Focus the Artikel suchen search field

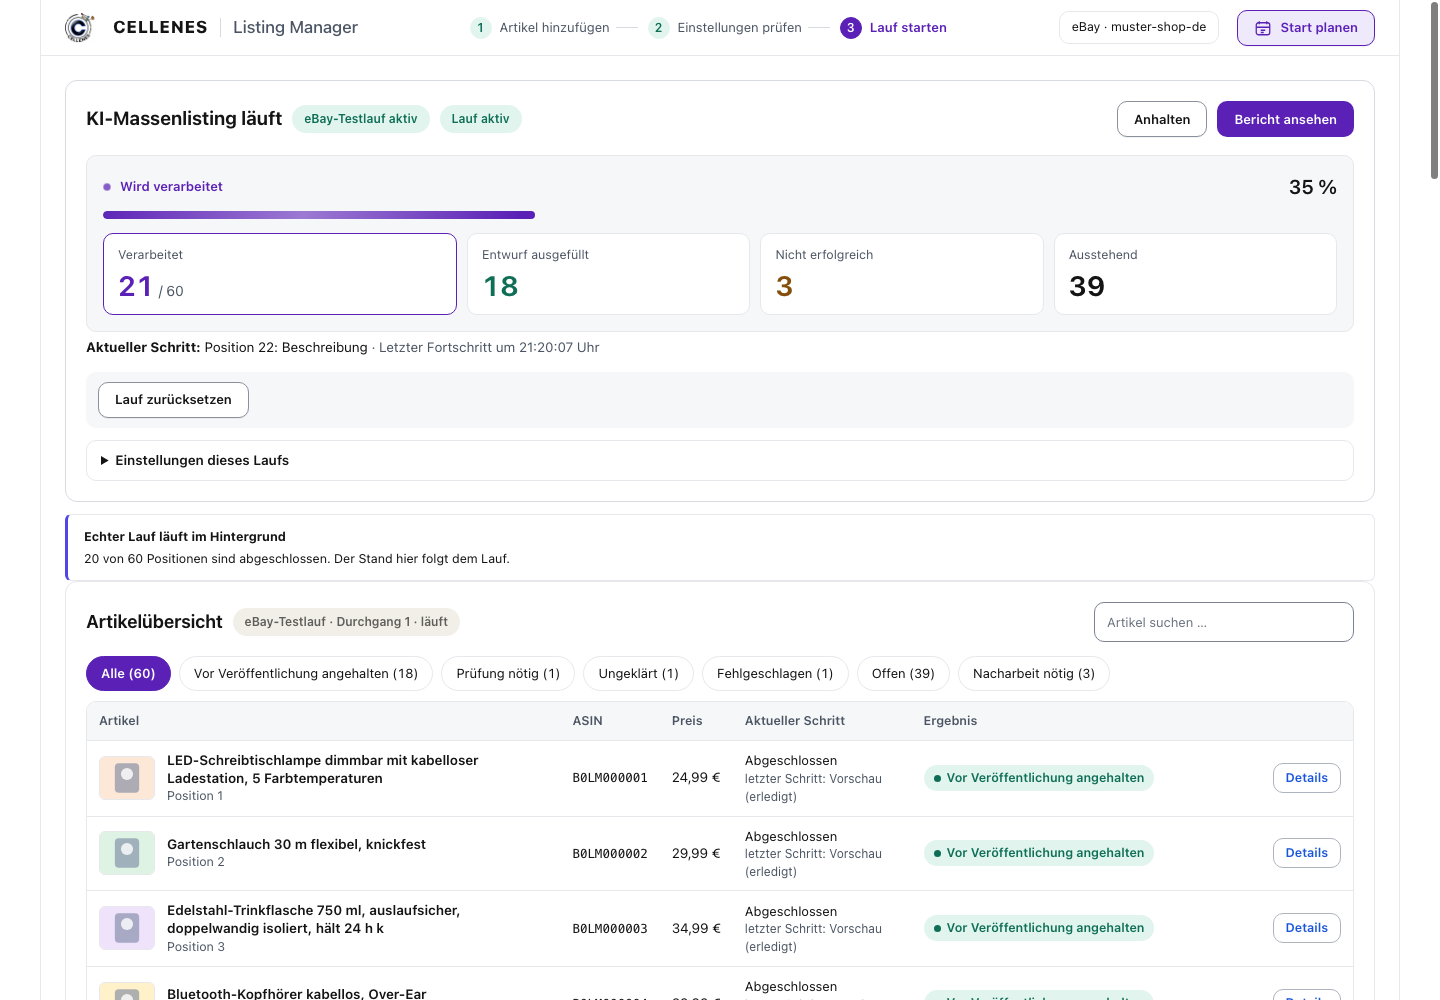(x=1223, y=622)
